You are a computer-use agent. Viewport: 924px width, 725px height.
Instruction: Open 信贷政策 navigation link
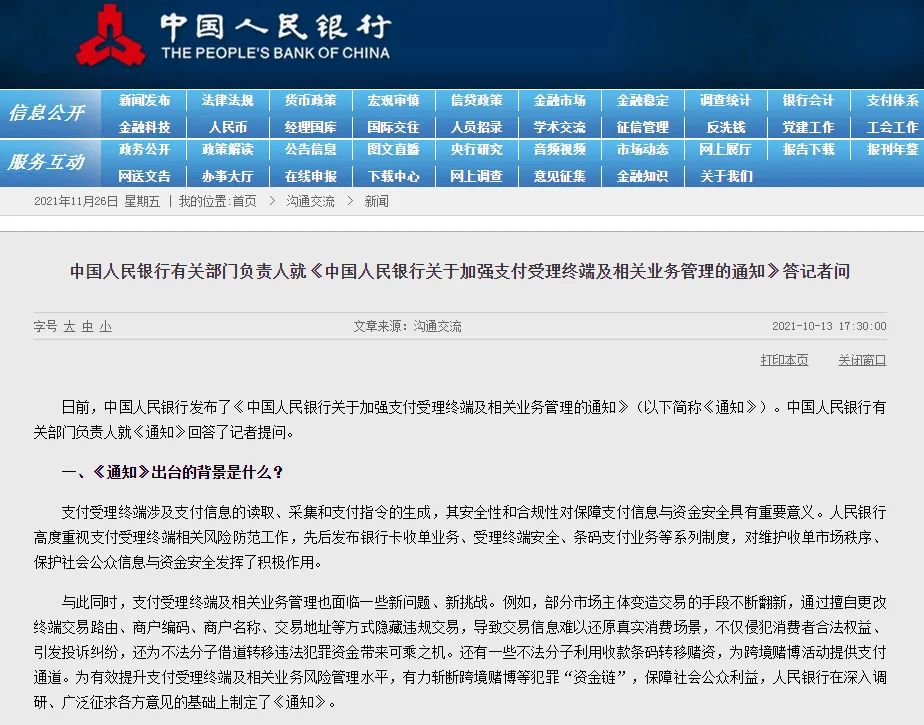[477, 101]
